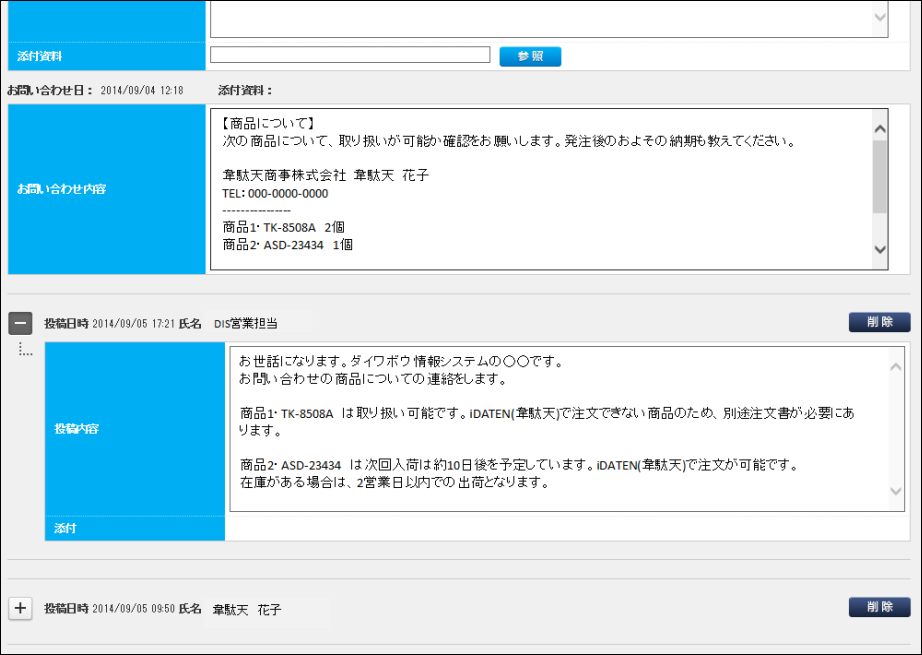Collapse the DIS営業担当 post with minus icon
This screenshot has width=922, height=655.
(20, 323)
